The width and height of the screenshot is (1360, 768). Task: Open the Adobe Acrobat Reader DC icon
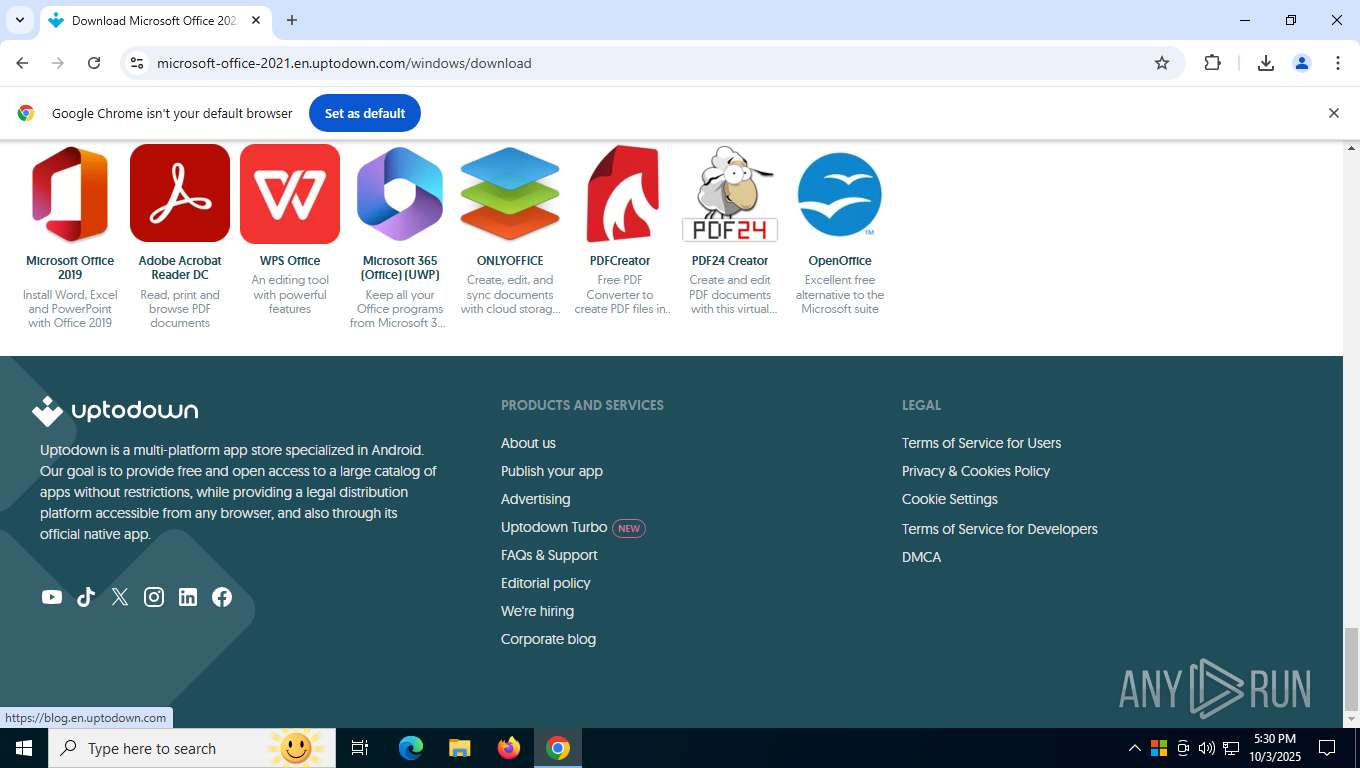[180, 193]
